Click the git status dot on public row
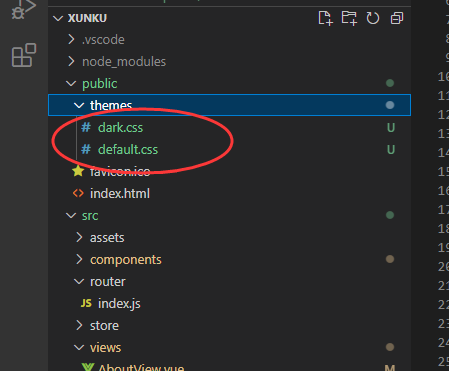The image size is (449, 371). click(x=390, y=83)
